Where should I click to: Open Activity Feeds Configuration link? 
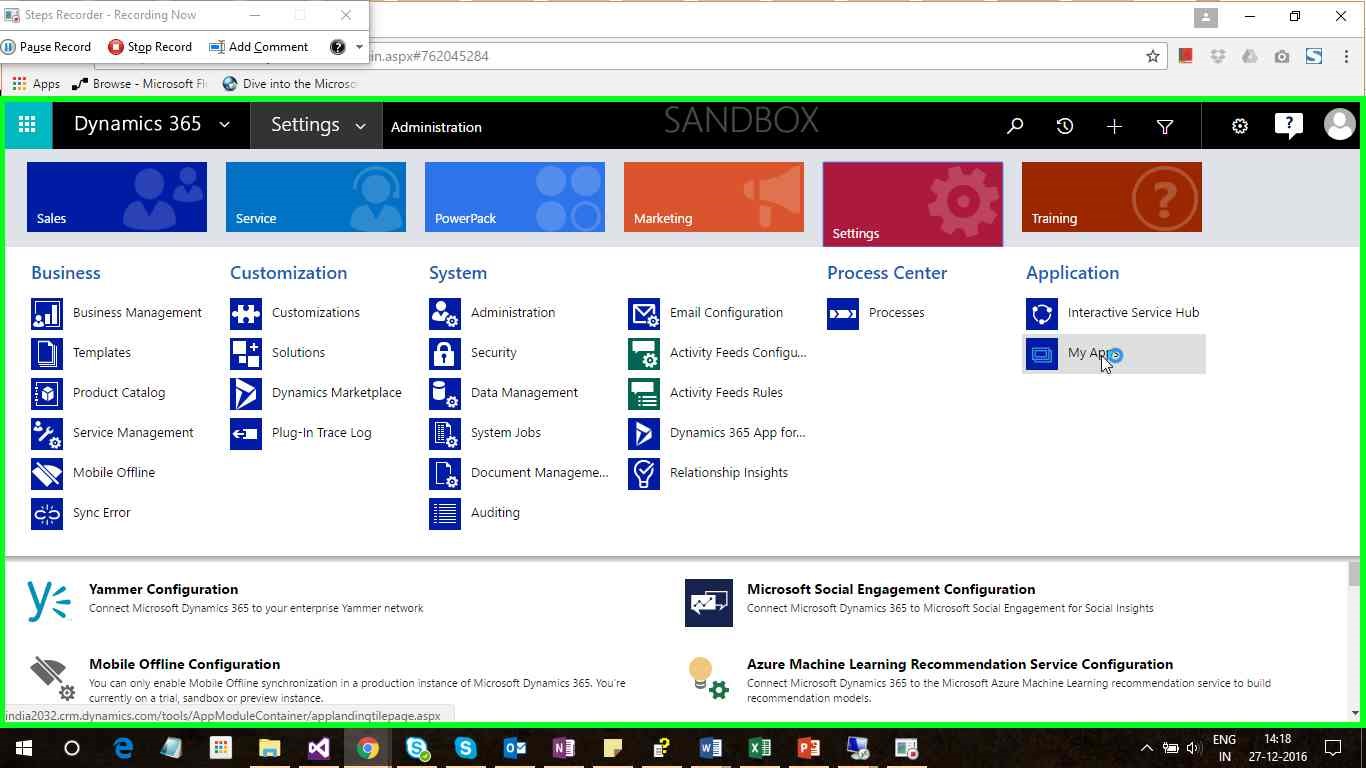pyautogui.click(x=738, y=353)
